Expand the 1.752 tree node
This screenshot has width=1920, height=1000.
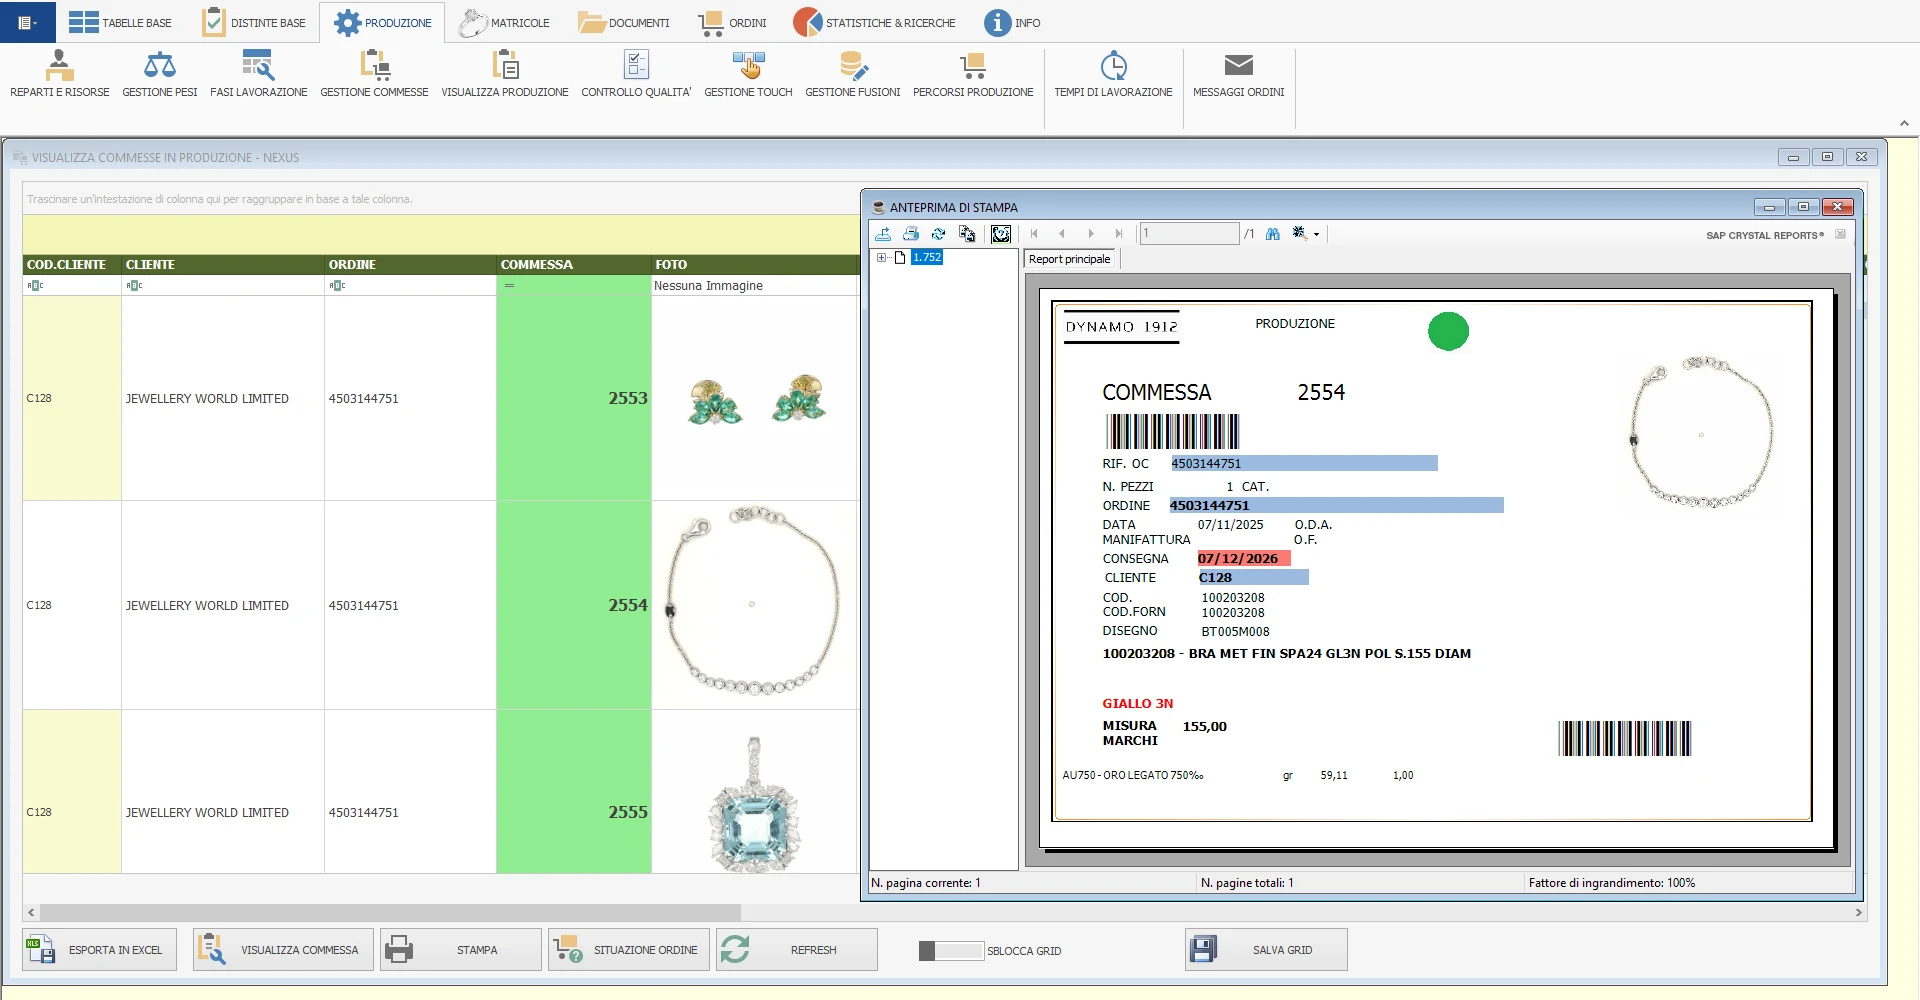[x=882, y=258]
